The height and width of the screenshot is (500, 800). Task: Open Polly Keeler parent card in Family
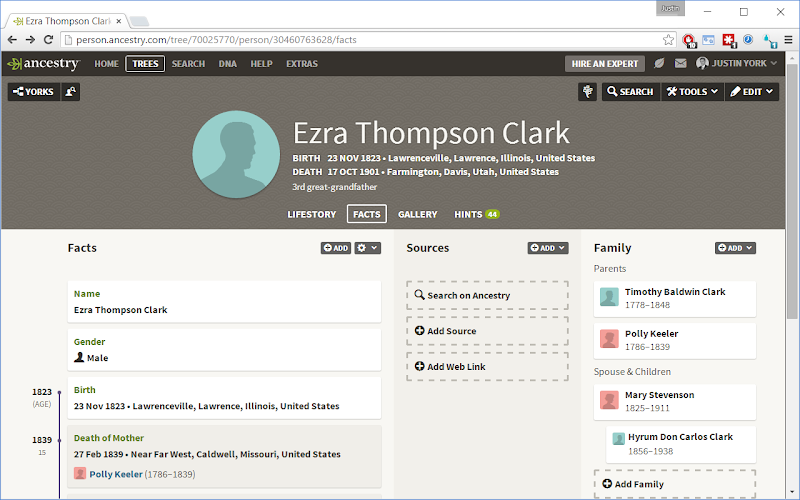tap(674, 340)
